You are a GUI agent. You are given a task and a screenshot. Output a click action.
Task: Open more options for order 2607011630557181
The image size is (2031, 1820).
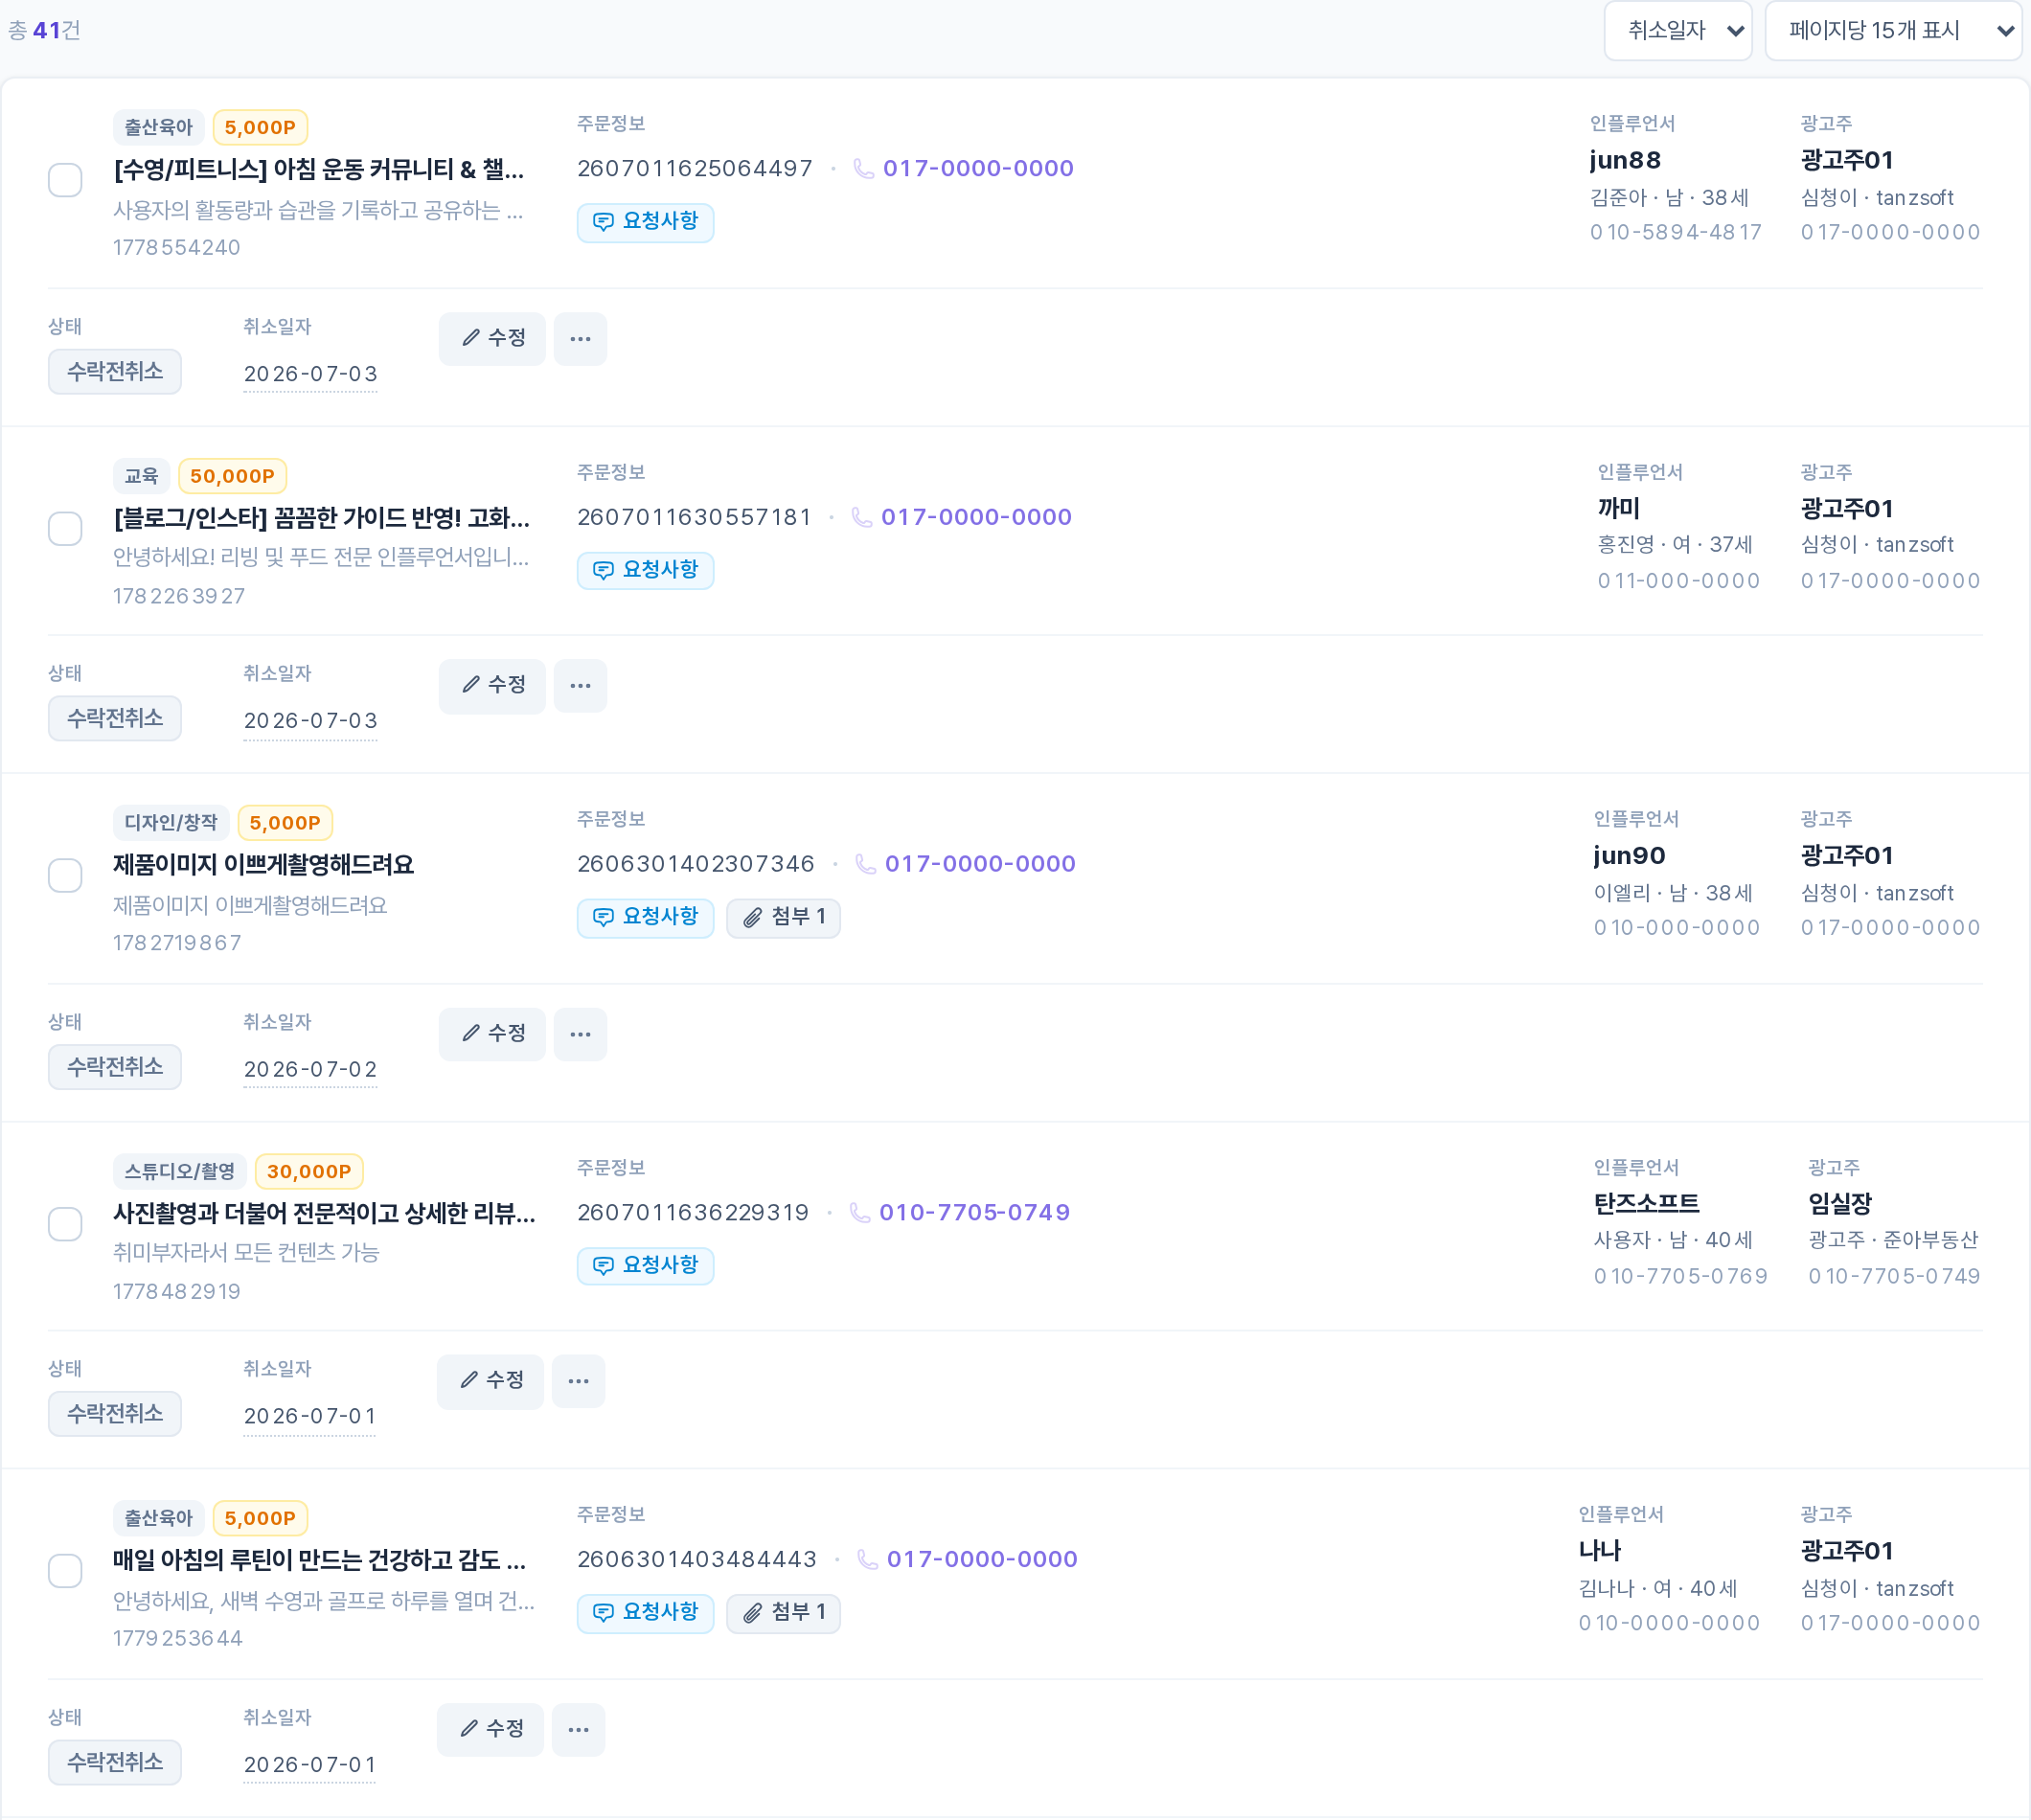(x=580, y=686)
